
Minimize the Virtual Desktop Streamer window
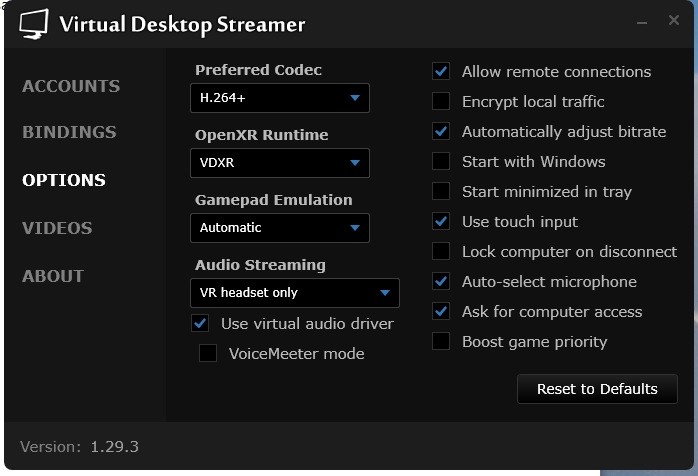pos(641,21)
